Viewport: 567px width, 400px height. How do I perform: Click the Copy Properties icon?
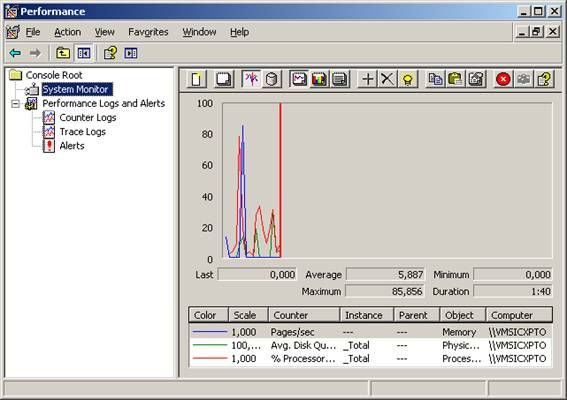coord(435,79)
